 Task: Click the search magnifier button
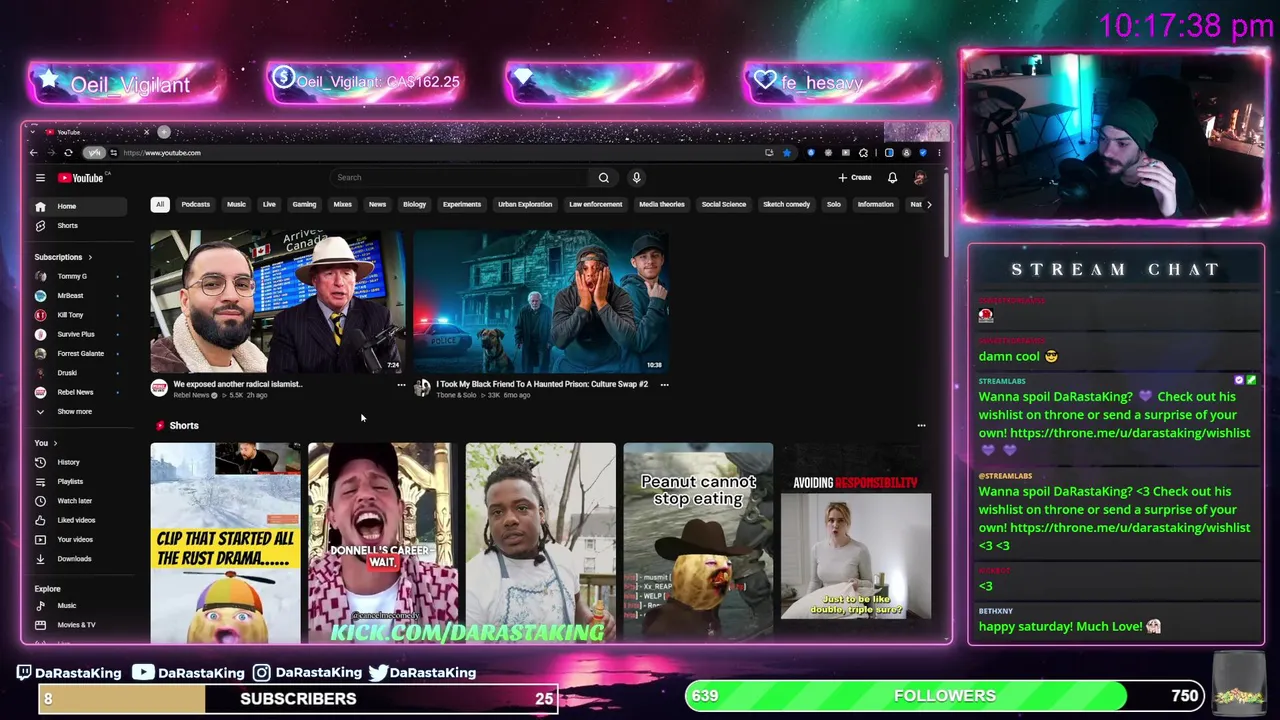pyautogui.click(x=604, y=178)
